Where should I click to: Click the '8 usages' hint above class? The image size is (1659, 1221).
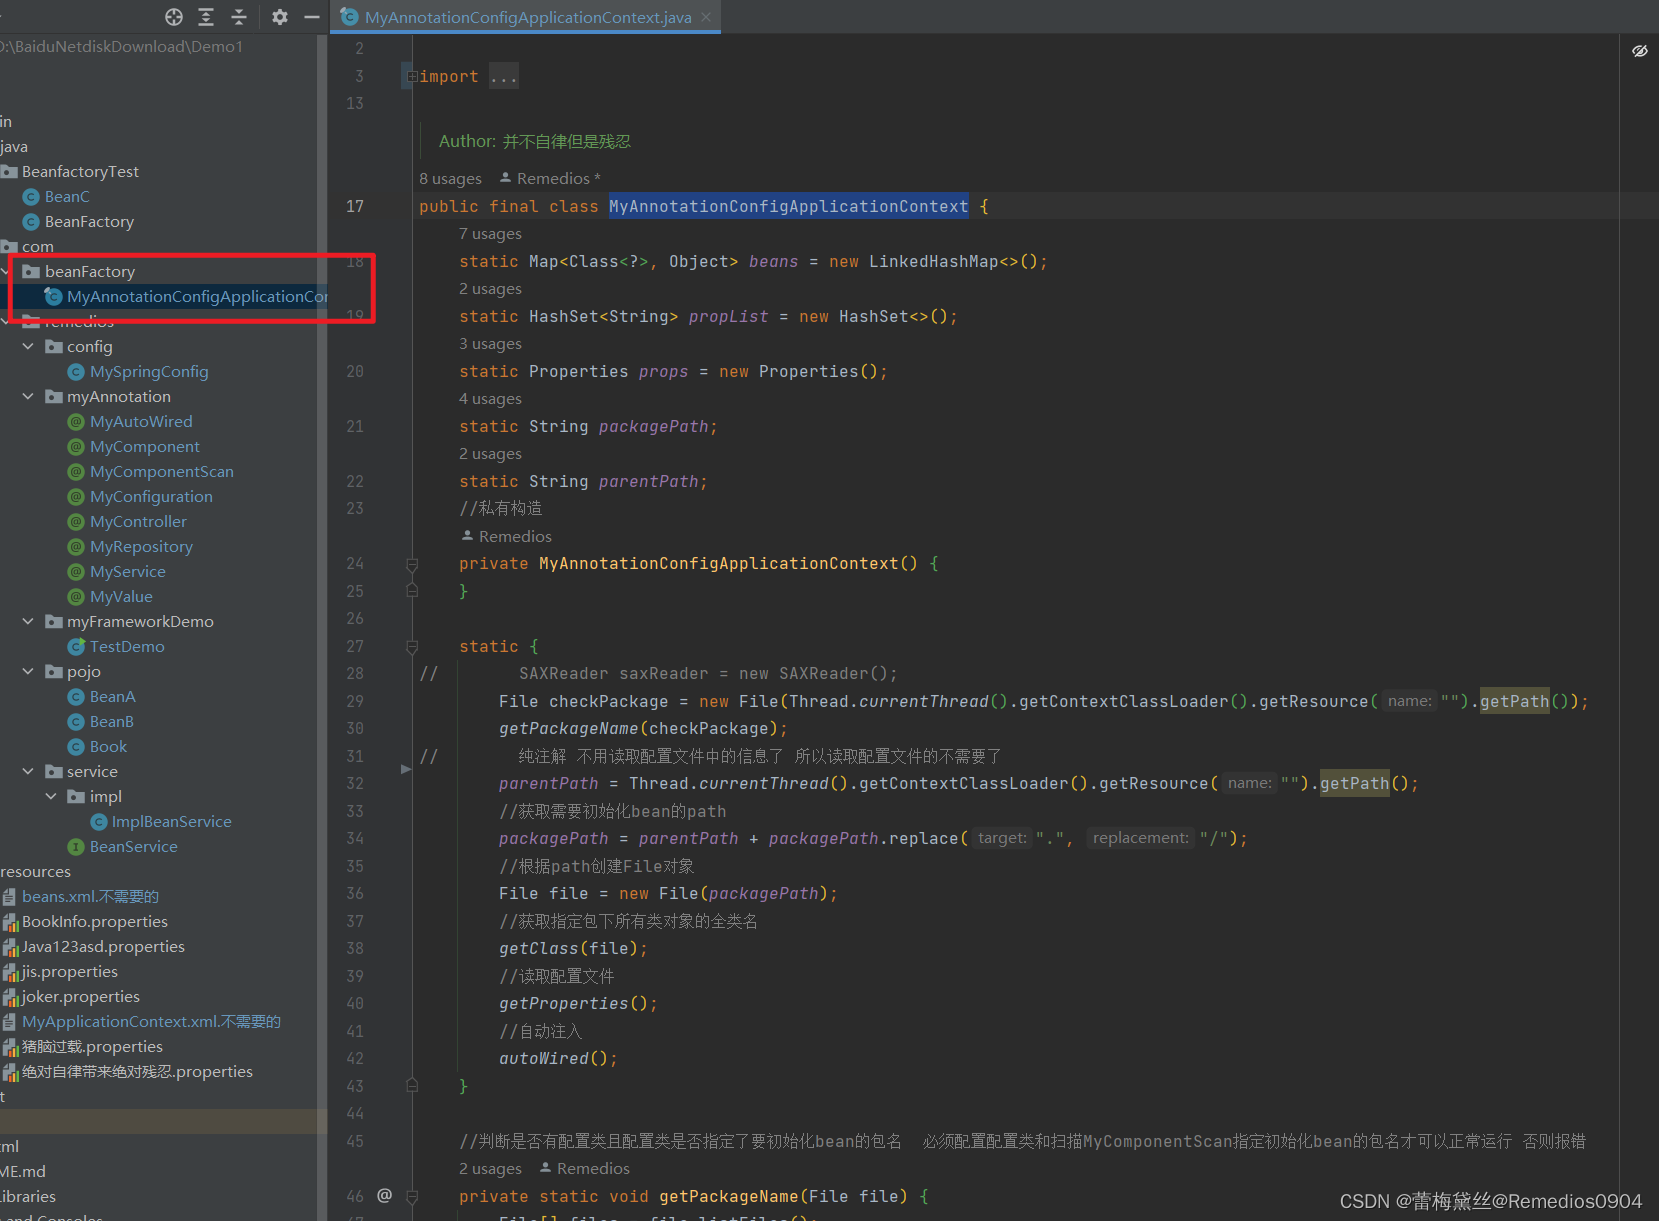[450, 179]
